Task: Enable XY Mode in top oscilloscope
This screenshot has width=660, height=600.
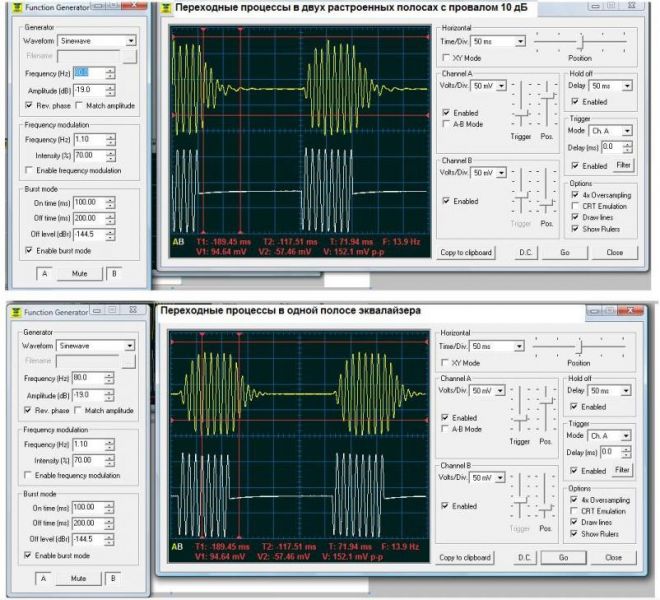Action: (446, 58)
